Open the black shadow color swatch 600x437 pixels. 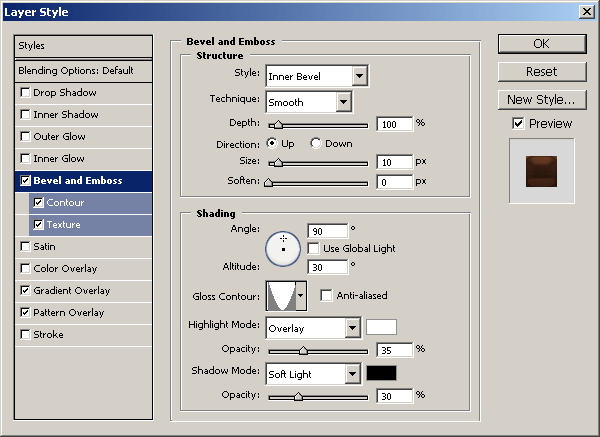[381, 373]
